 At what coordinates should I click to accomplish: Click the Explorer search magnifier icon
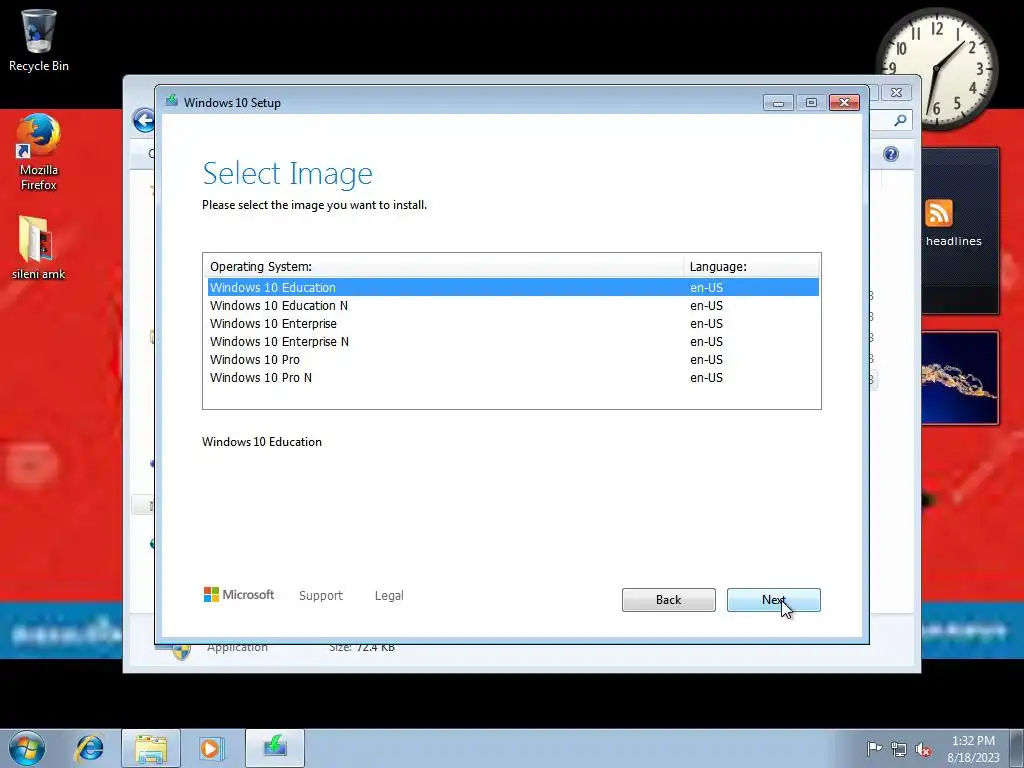[900, 120]
